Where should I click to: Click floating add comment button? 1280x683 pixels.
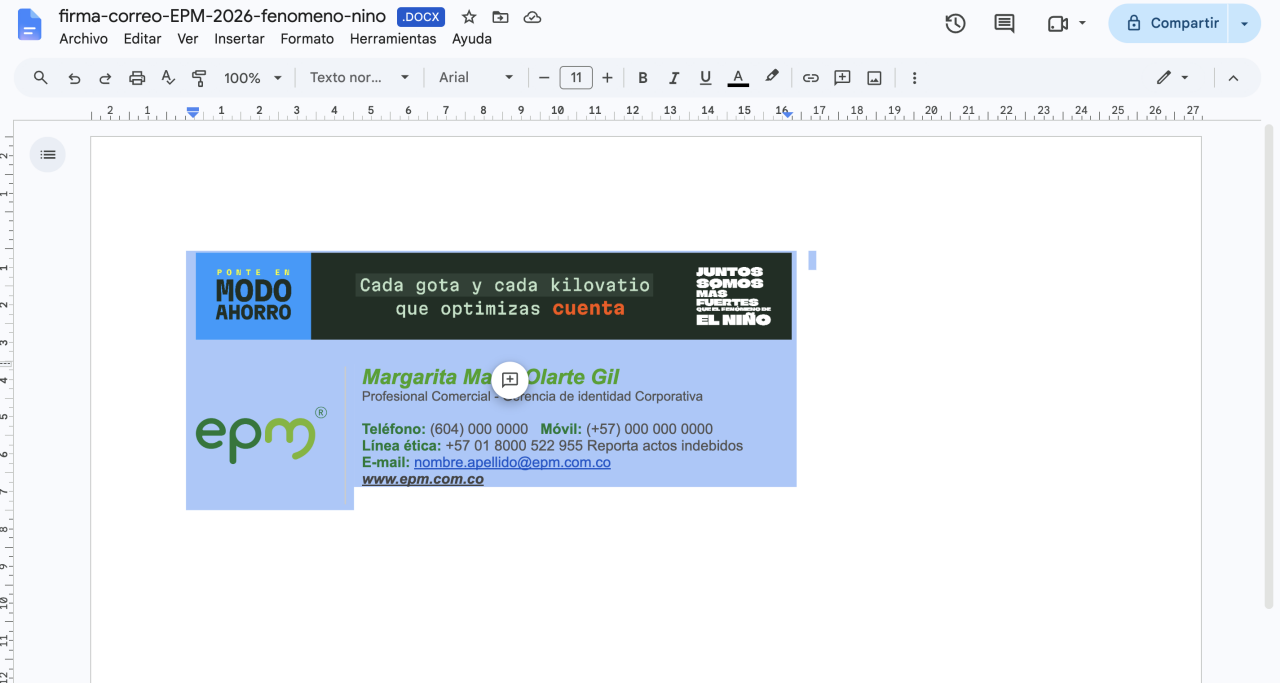point(510,379)
